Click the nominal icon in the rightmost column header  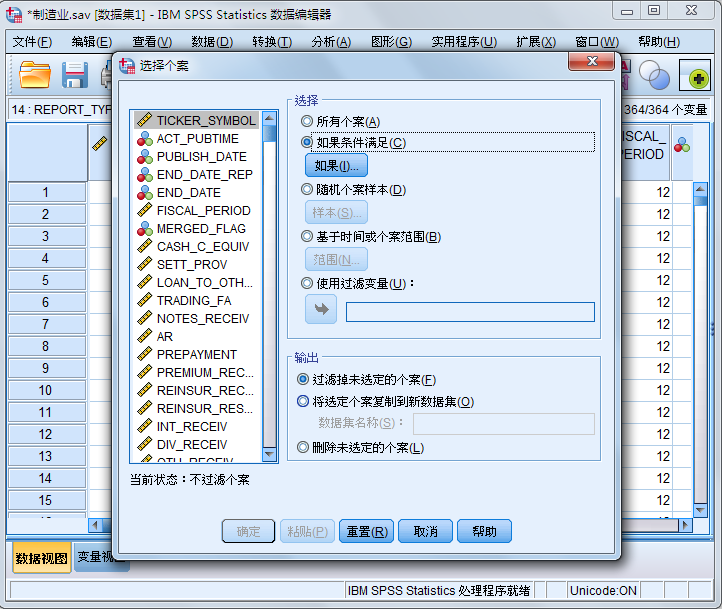tap(682, 145)
